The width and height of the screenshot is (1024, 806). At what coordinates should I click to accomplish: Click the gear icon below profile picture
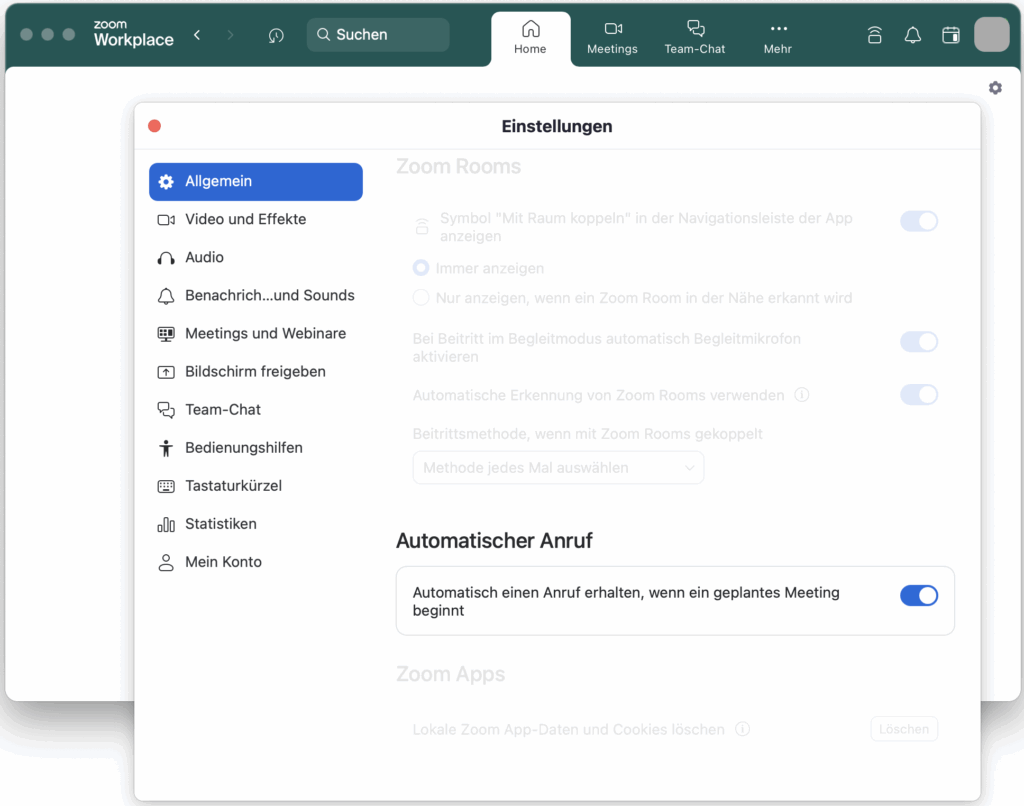pos(994,88)
